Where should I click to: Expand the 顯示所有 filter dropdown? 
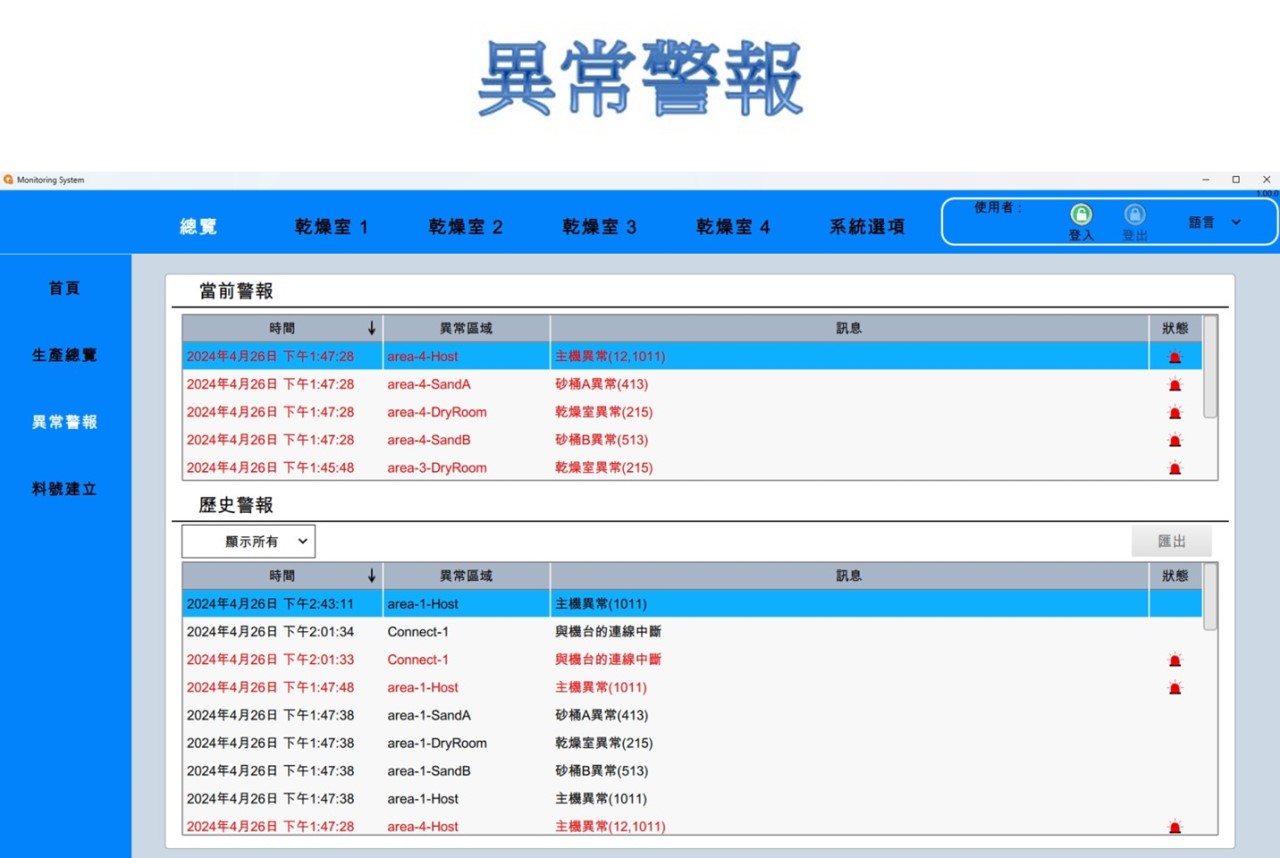(248, 541)
